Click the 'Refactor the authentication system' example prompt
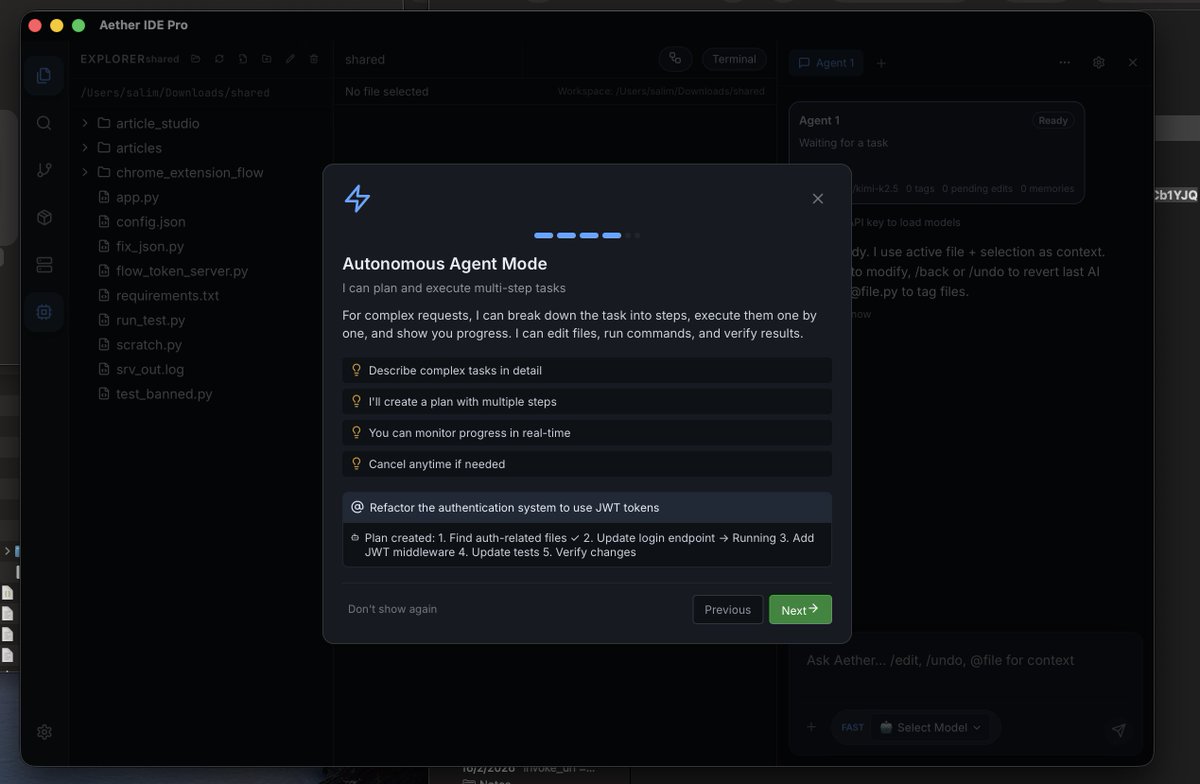Image resolution: width=1200 pixels, height=784 pixels. (x=587, y=507)
